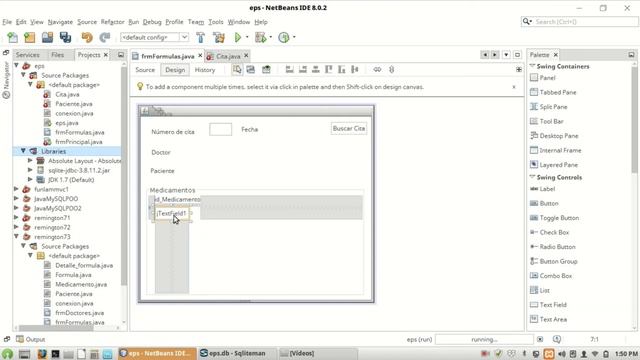
Task: Open the Refactor menu
Action: (x=112, y=22)
